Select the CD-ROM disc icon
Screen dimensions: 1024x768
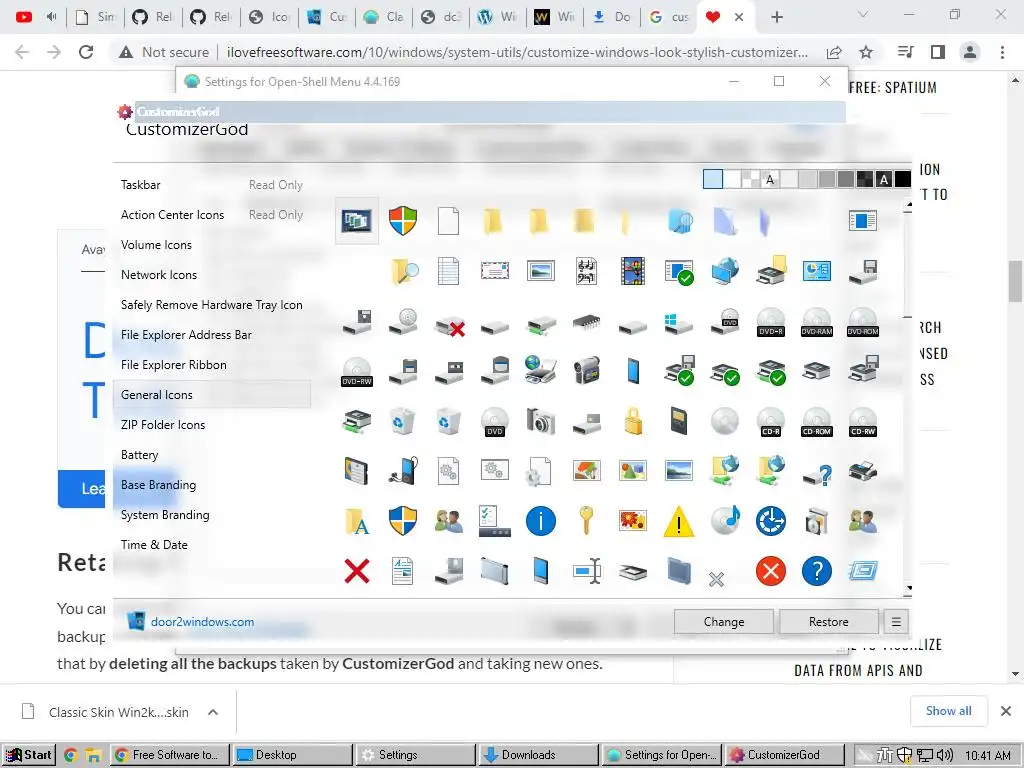(x=817, y=423)
